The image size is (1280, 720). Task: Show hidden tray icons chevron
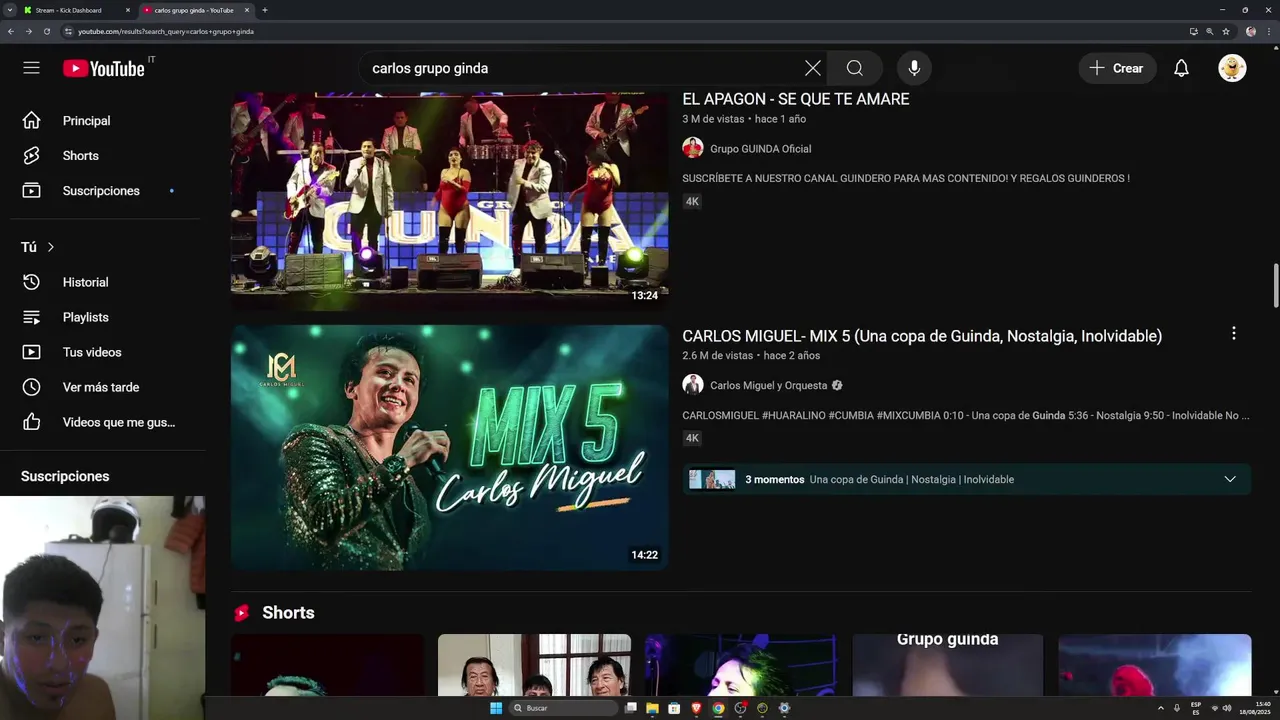[1161, 708]
